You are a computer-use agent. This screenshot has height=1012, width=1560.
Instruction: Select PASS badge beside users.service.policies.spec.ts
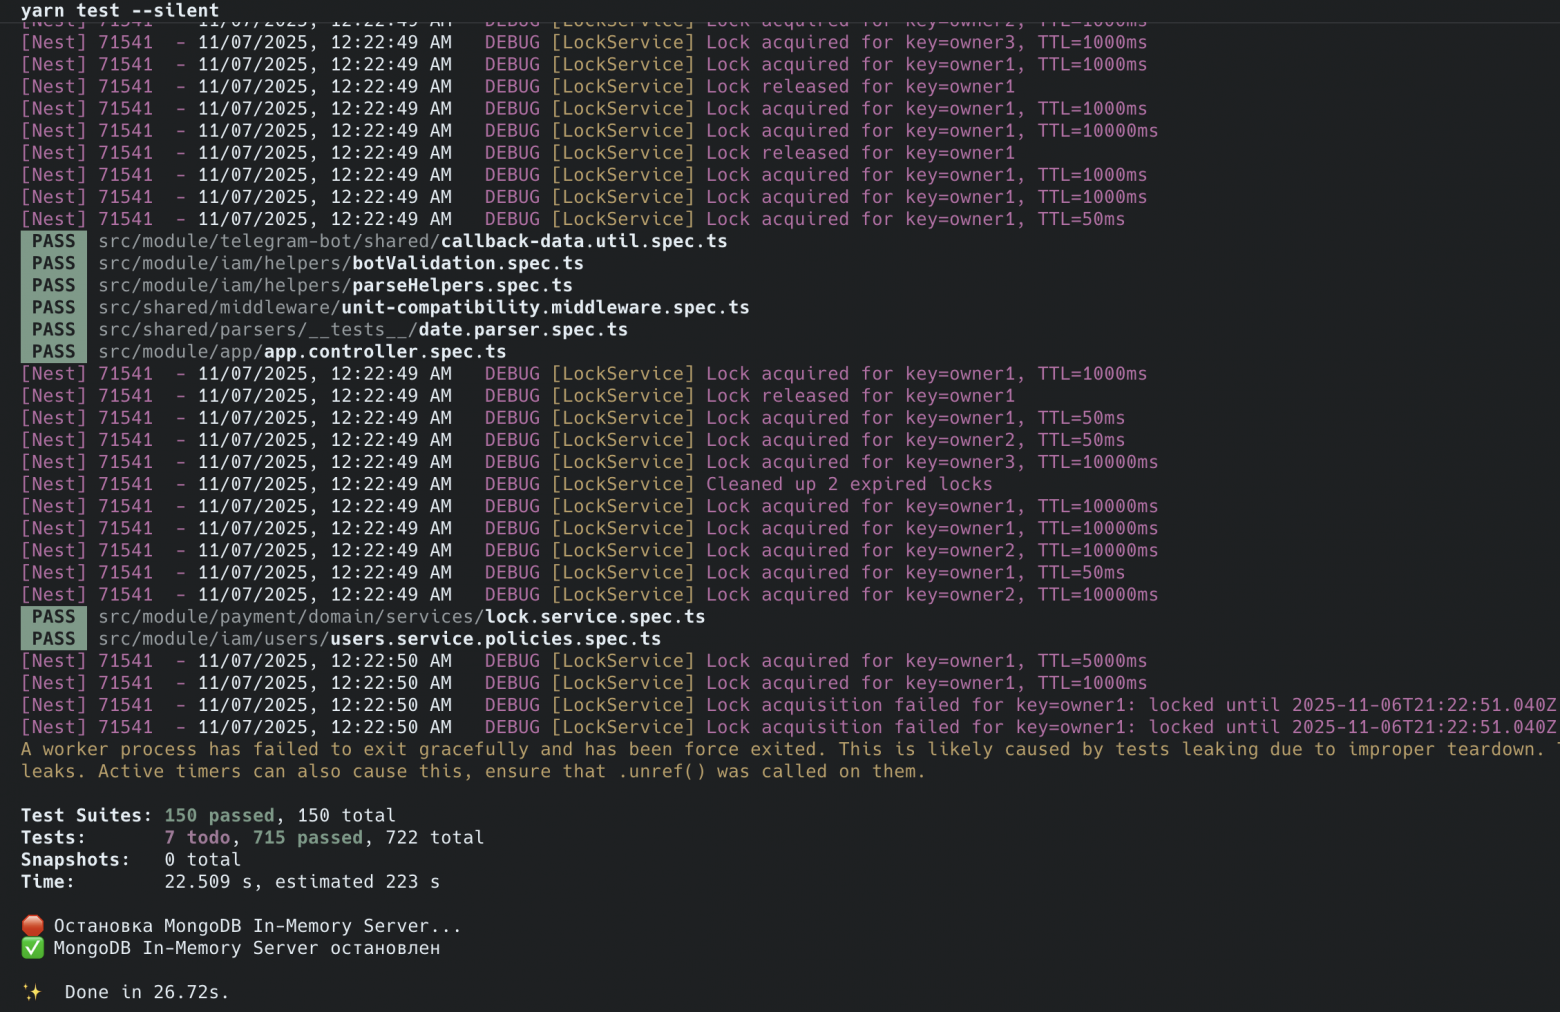pyautogui.click(x=53, y=639)
